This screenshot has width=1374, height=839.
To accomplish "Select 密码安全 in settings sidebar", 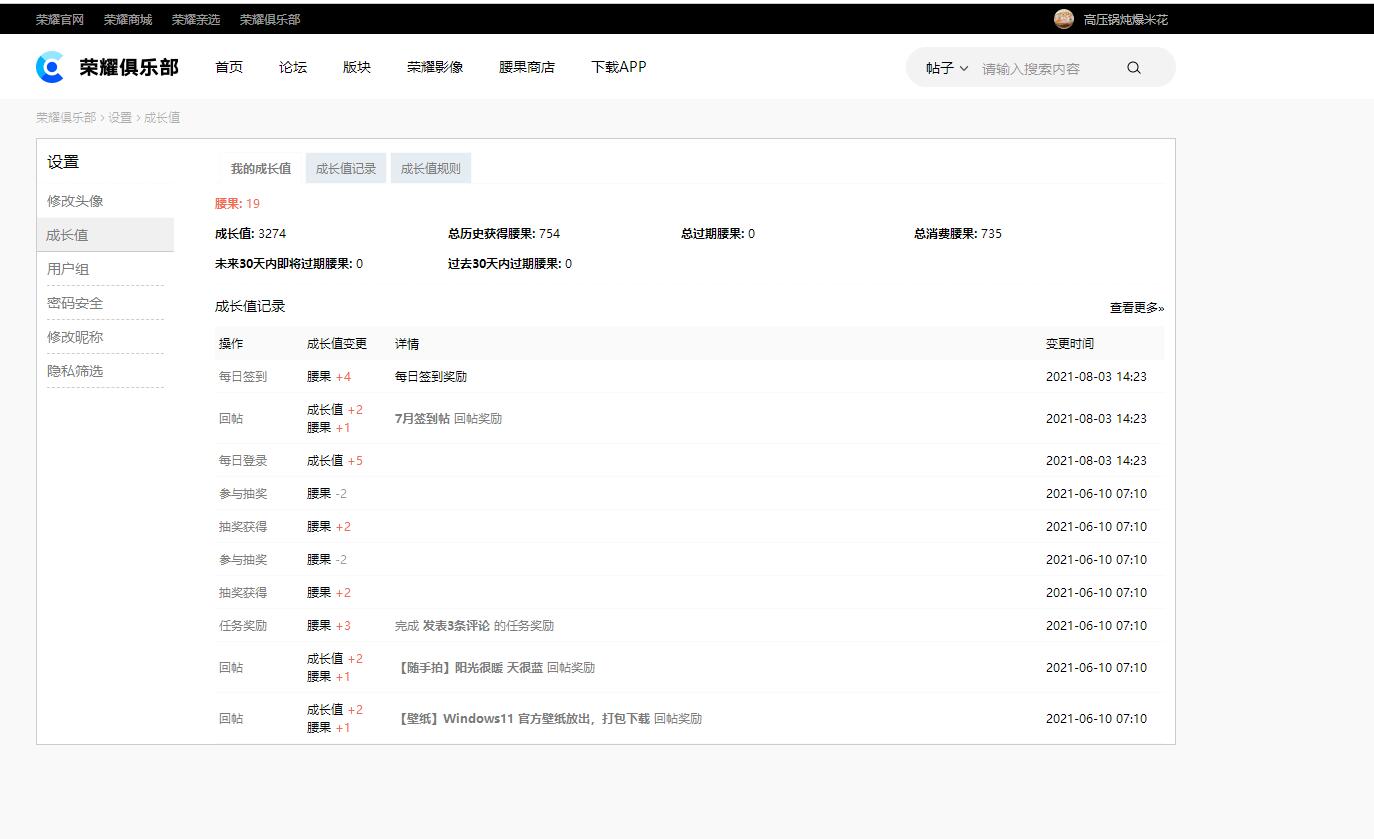I will (75, 303).
